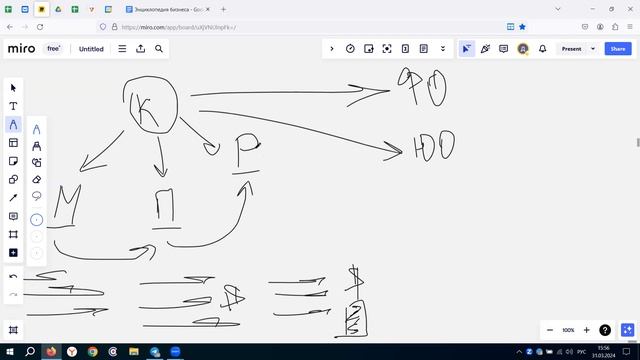Expand Present options dropdown arrow
The height and width of the screenshot is (360, 640).
tap(593, 49)
